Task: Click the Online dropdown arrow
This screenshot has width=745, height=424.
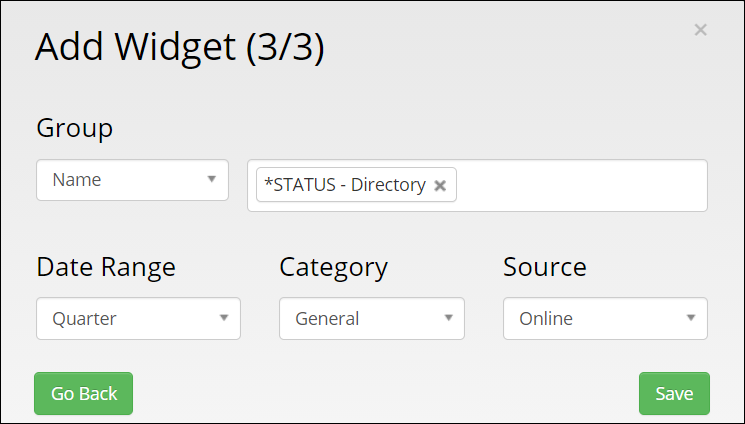Action: 690,319
